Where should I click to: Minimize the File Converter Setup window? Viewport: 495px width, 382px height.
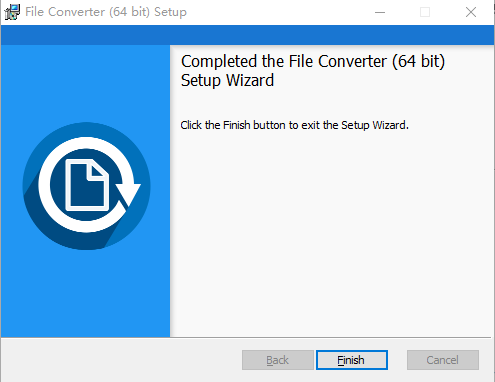380,12
